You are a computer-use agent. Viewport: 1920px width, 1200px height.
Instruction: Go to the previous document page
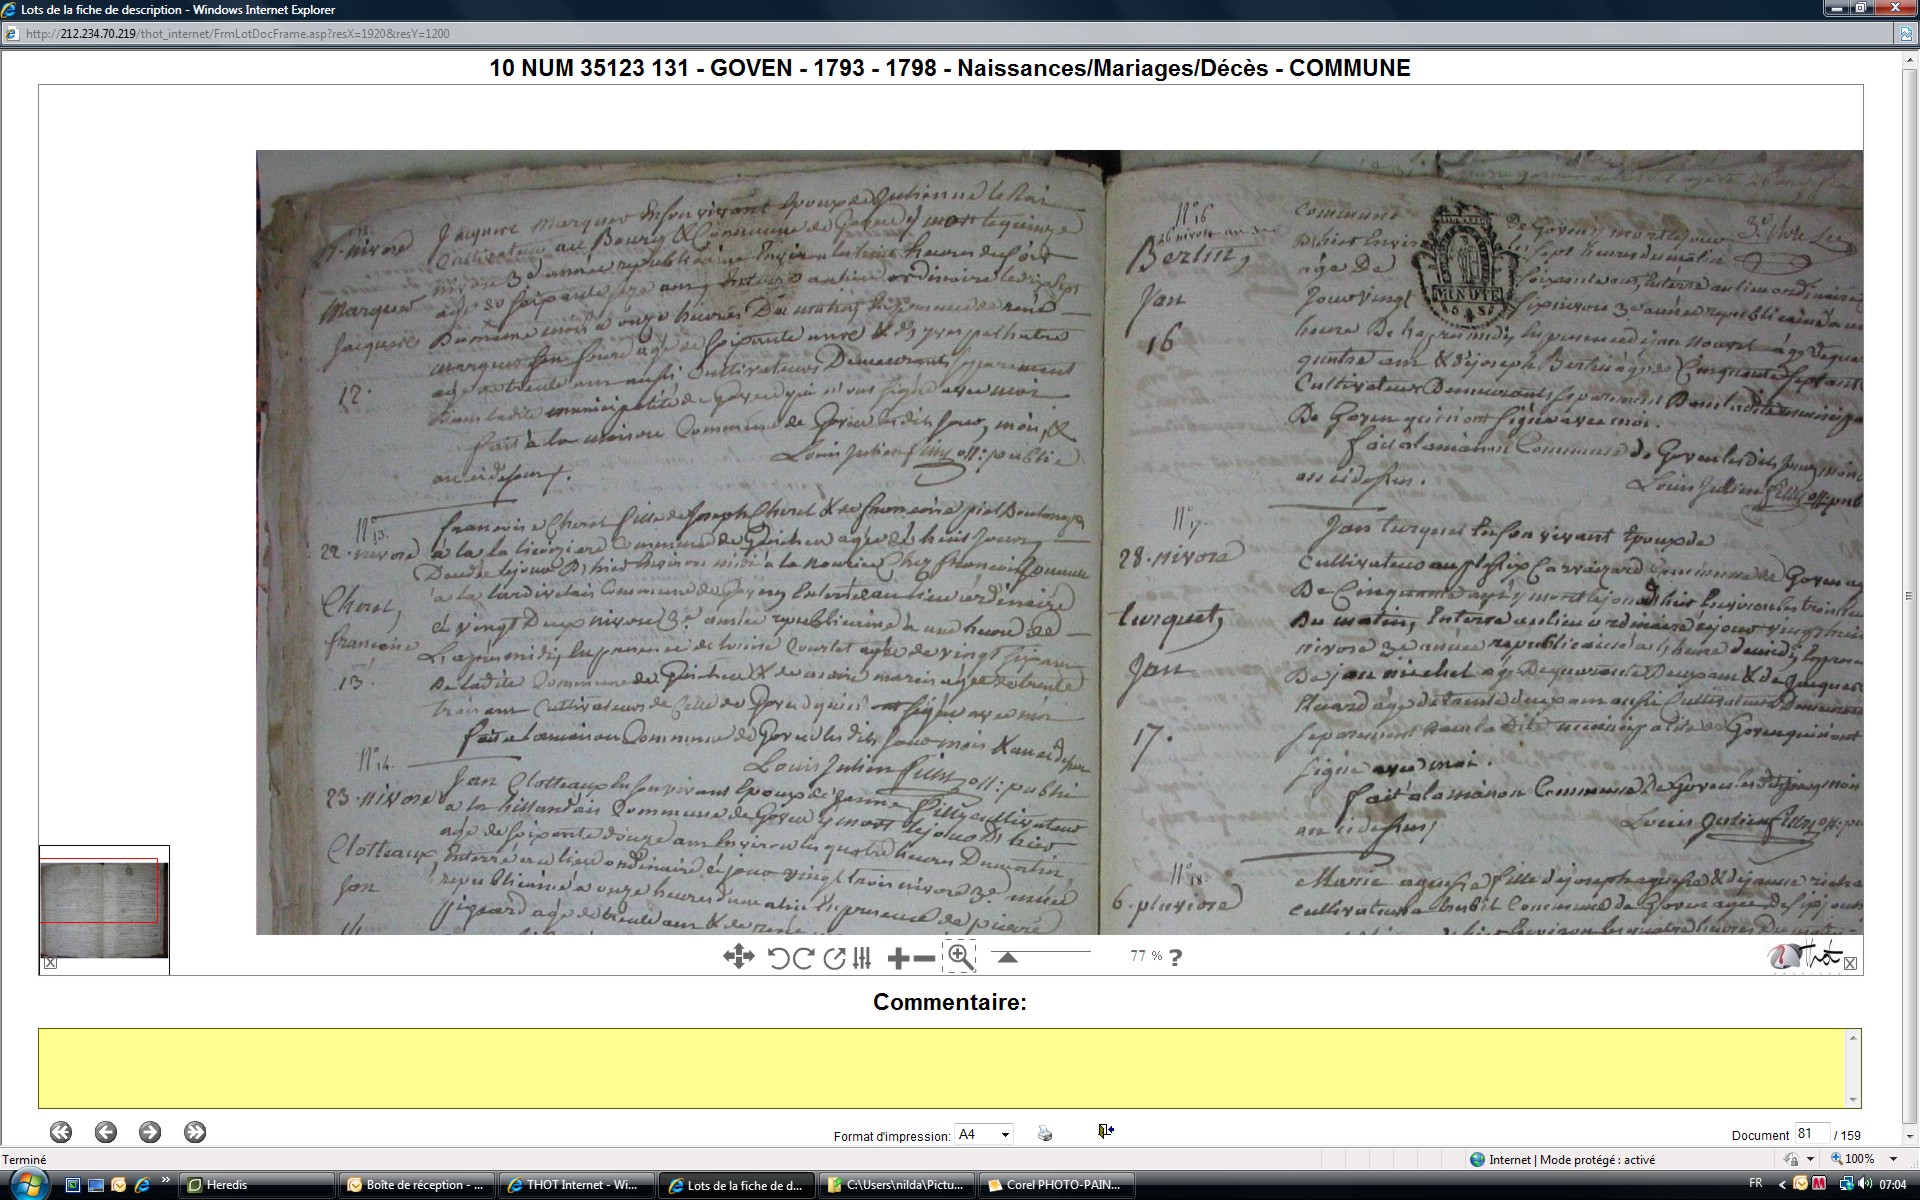(x=106, y=1132)
